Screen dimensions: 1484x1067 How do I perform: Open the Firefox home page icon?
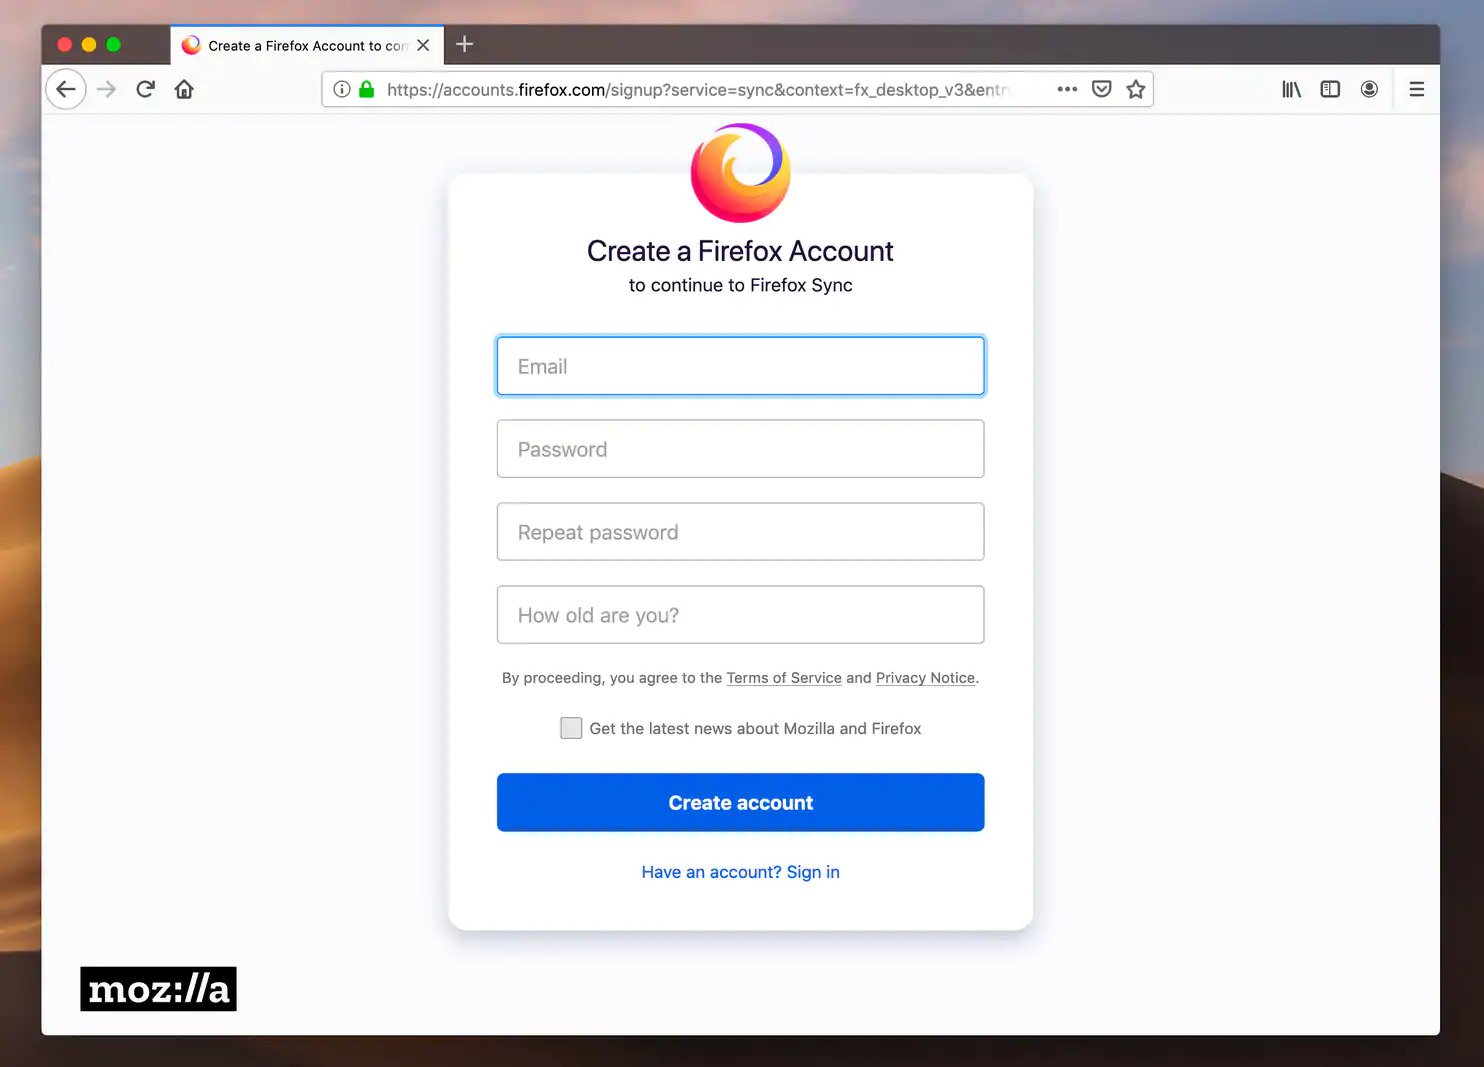click(184, 89)
